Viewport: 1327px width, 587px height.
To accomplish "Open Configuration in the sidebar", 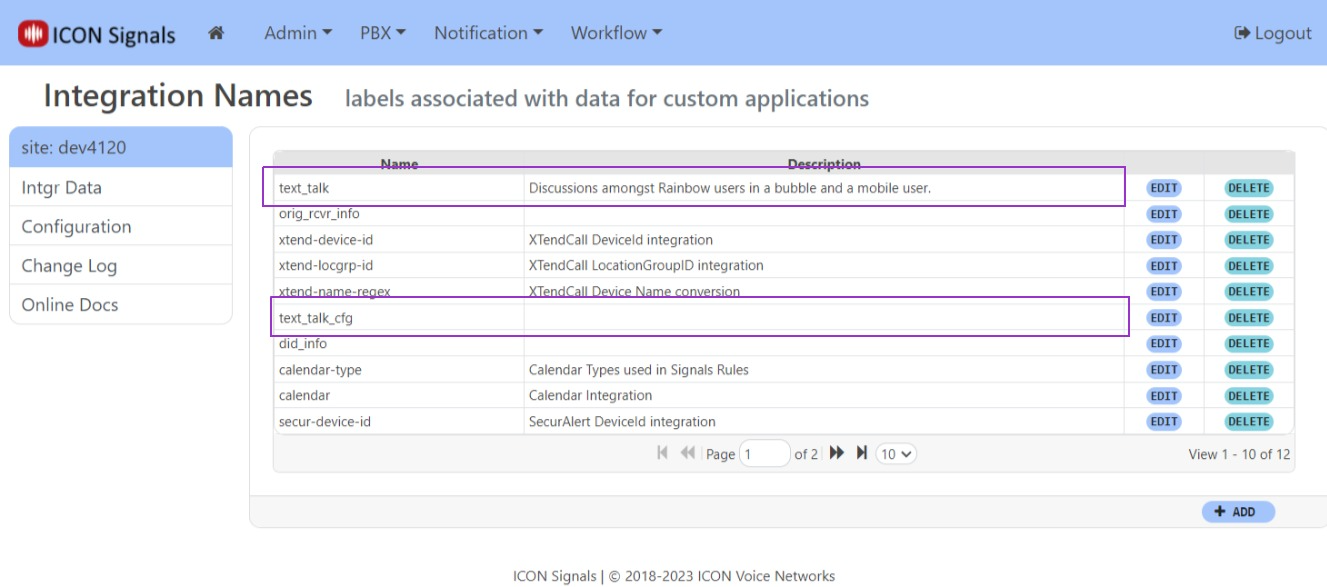I will (76, 226).
